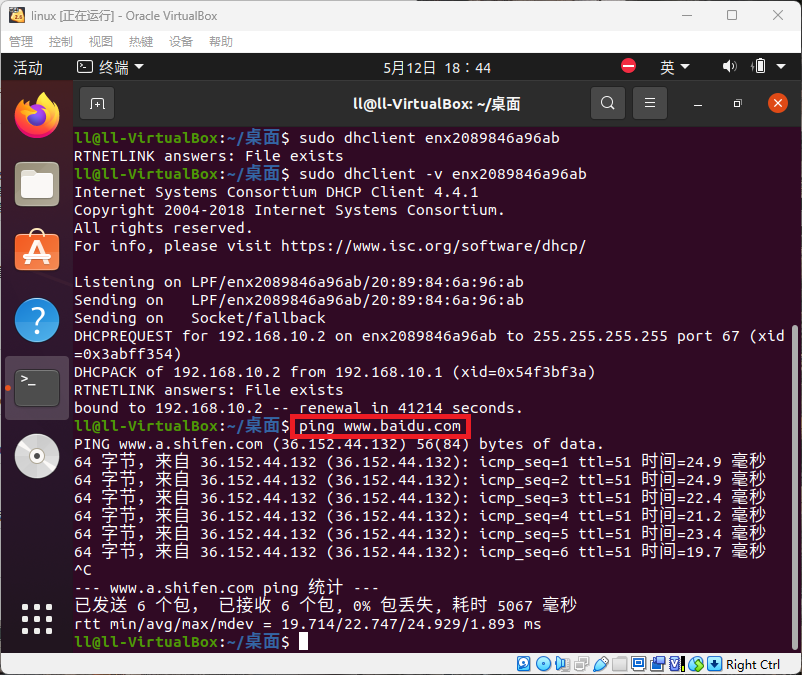Click the icmp_seq=1 output line
The image size is (802, 675).
419,462
